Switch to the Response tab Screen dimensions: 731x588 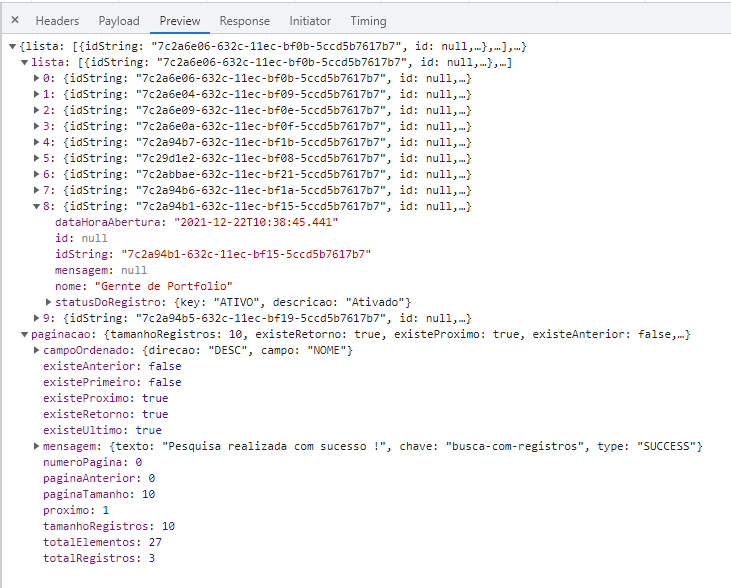pyautogui.click(x=245, y=21)
